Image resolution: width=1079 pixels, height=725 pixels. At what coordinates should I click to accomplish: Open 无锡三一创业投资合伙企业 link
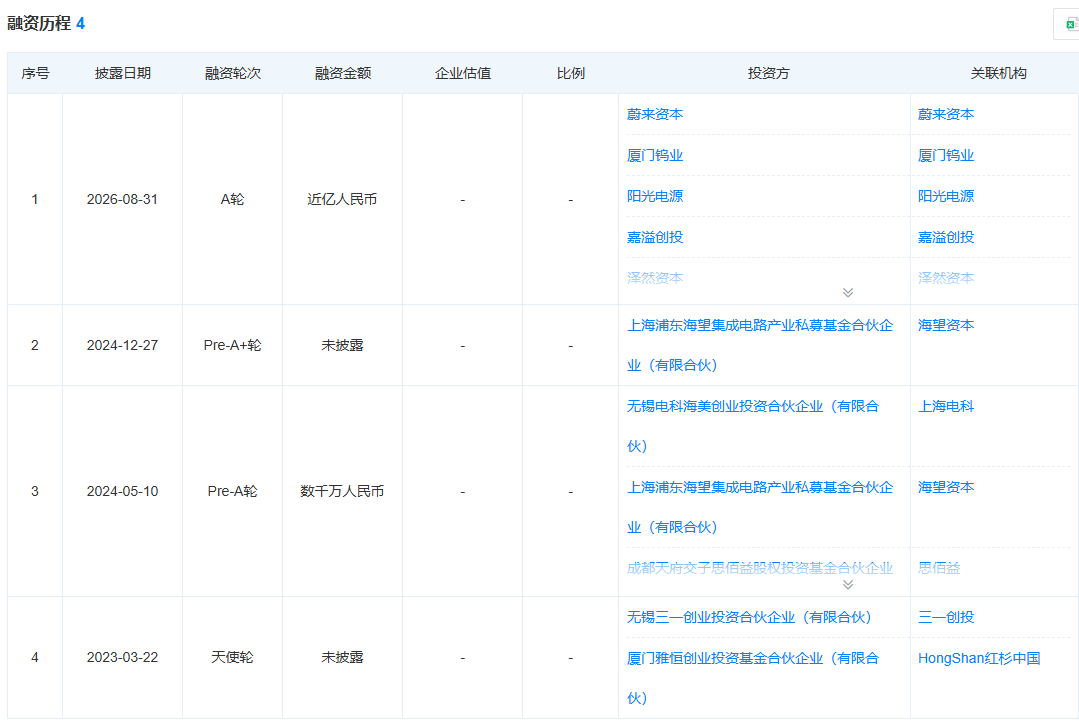click(x=749, y=618)
